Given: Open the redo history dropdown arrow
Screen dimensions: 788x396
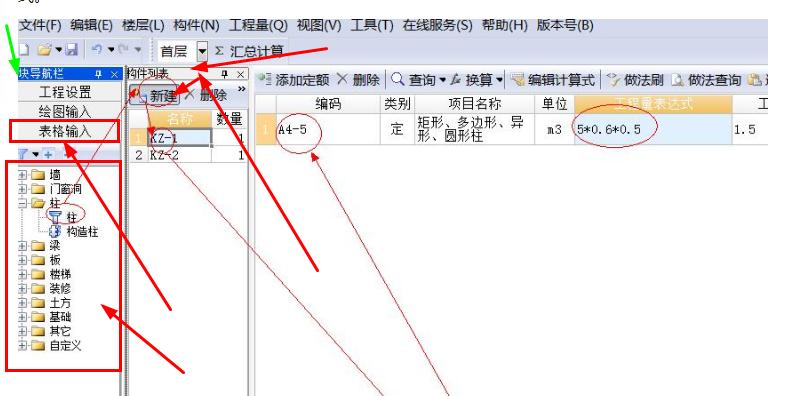Looking at the screenshot, I should pos(138,49).
